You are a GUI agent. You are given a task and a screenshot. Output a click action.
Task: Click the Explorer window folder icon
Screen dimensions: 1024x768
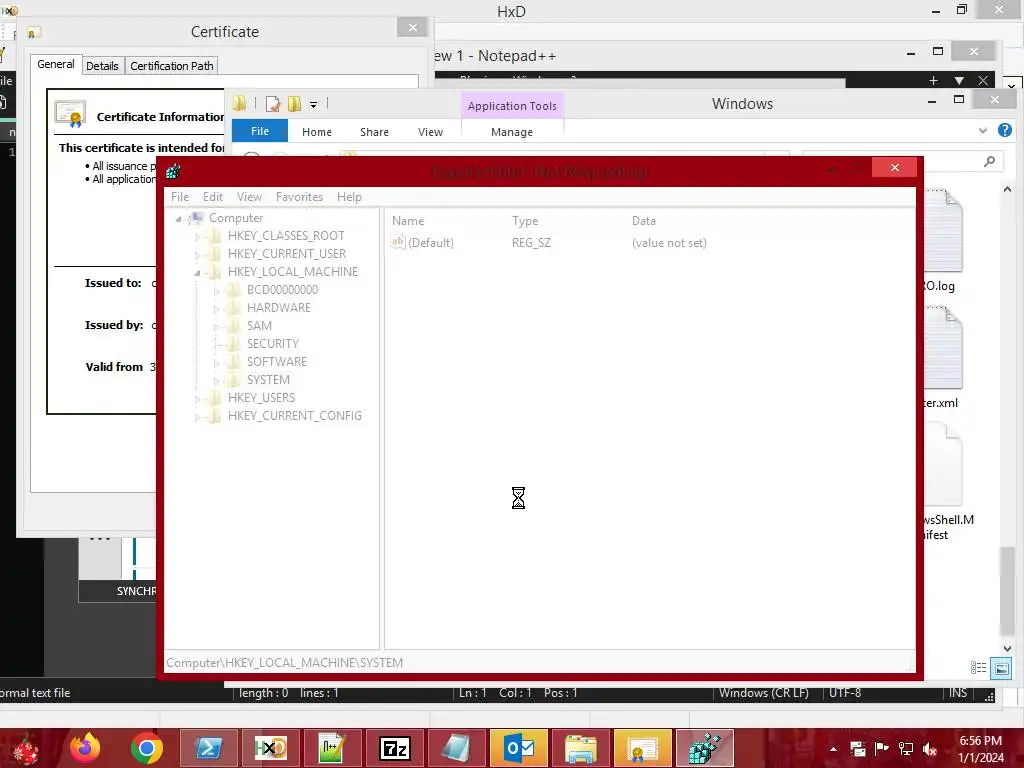pos(240,103)
